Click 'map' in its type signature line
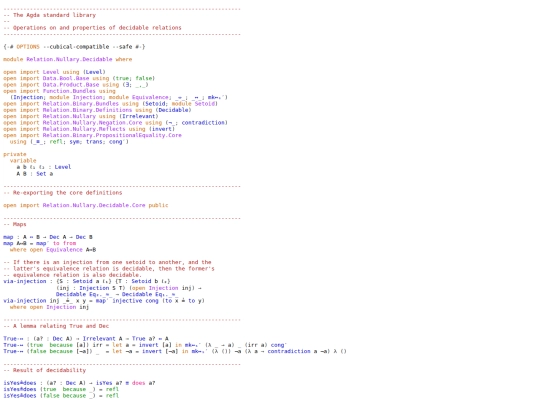540x405 pixels. tap(8, 237)
